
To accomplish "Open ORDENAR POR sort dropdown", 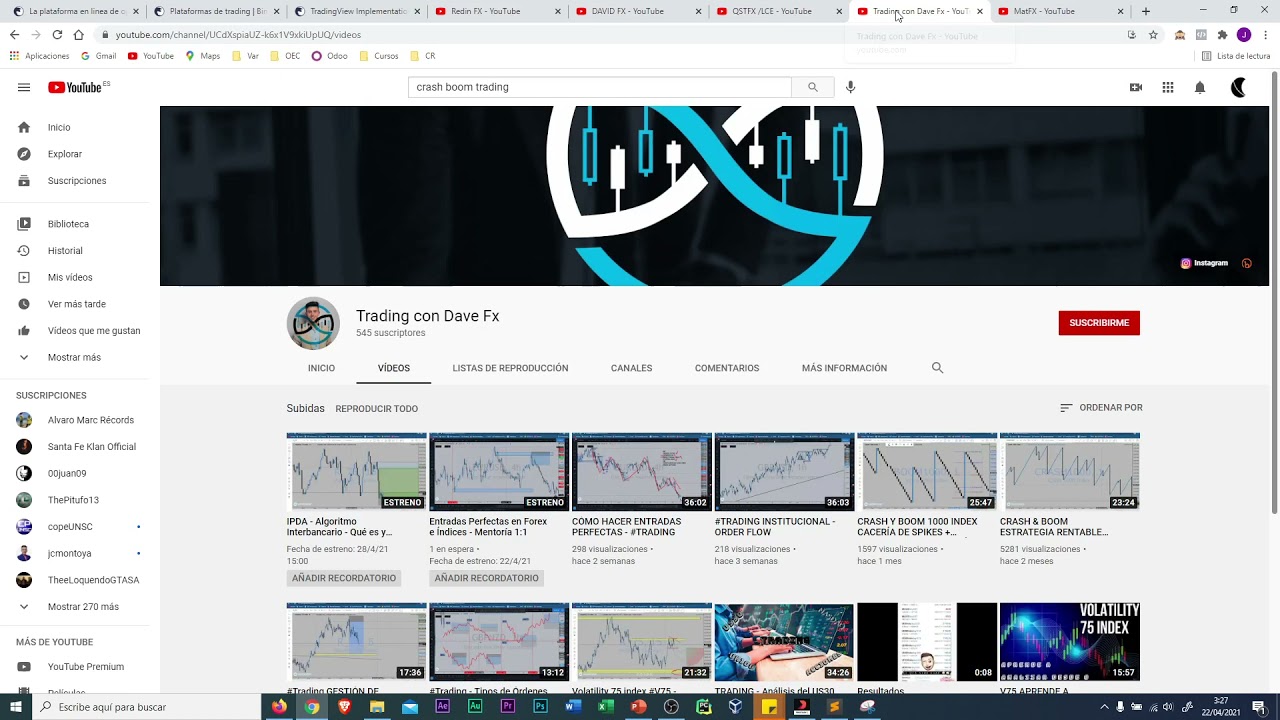I will pyautogui.click(x=1101, y=408).
